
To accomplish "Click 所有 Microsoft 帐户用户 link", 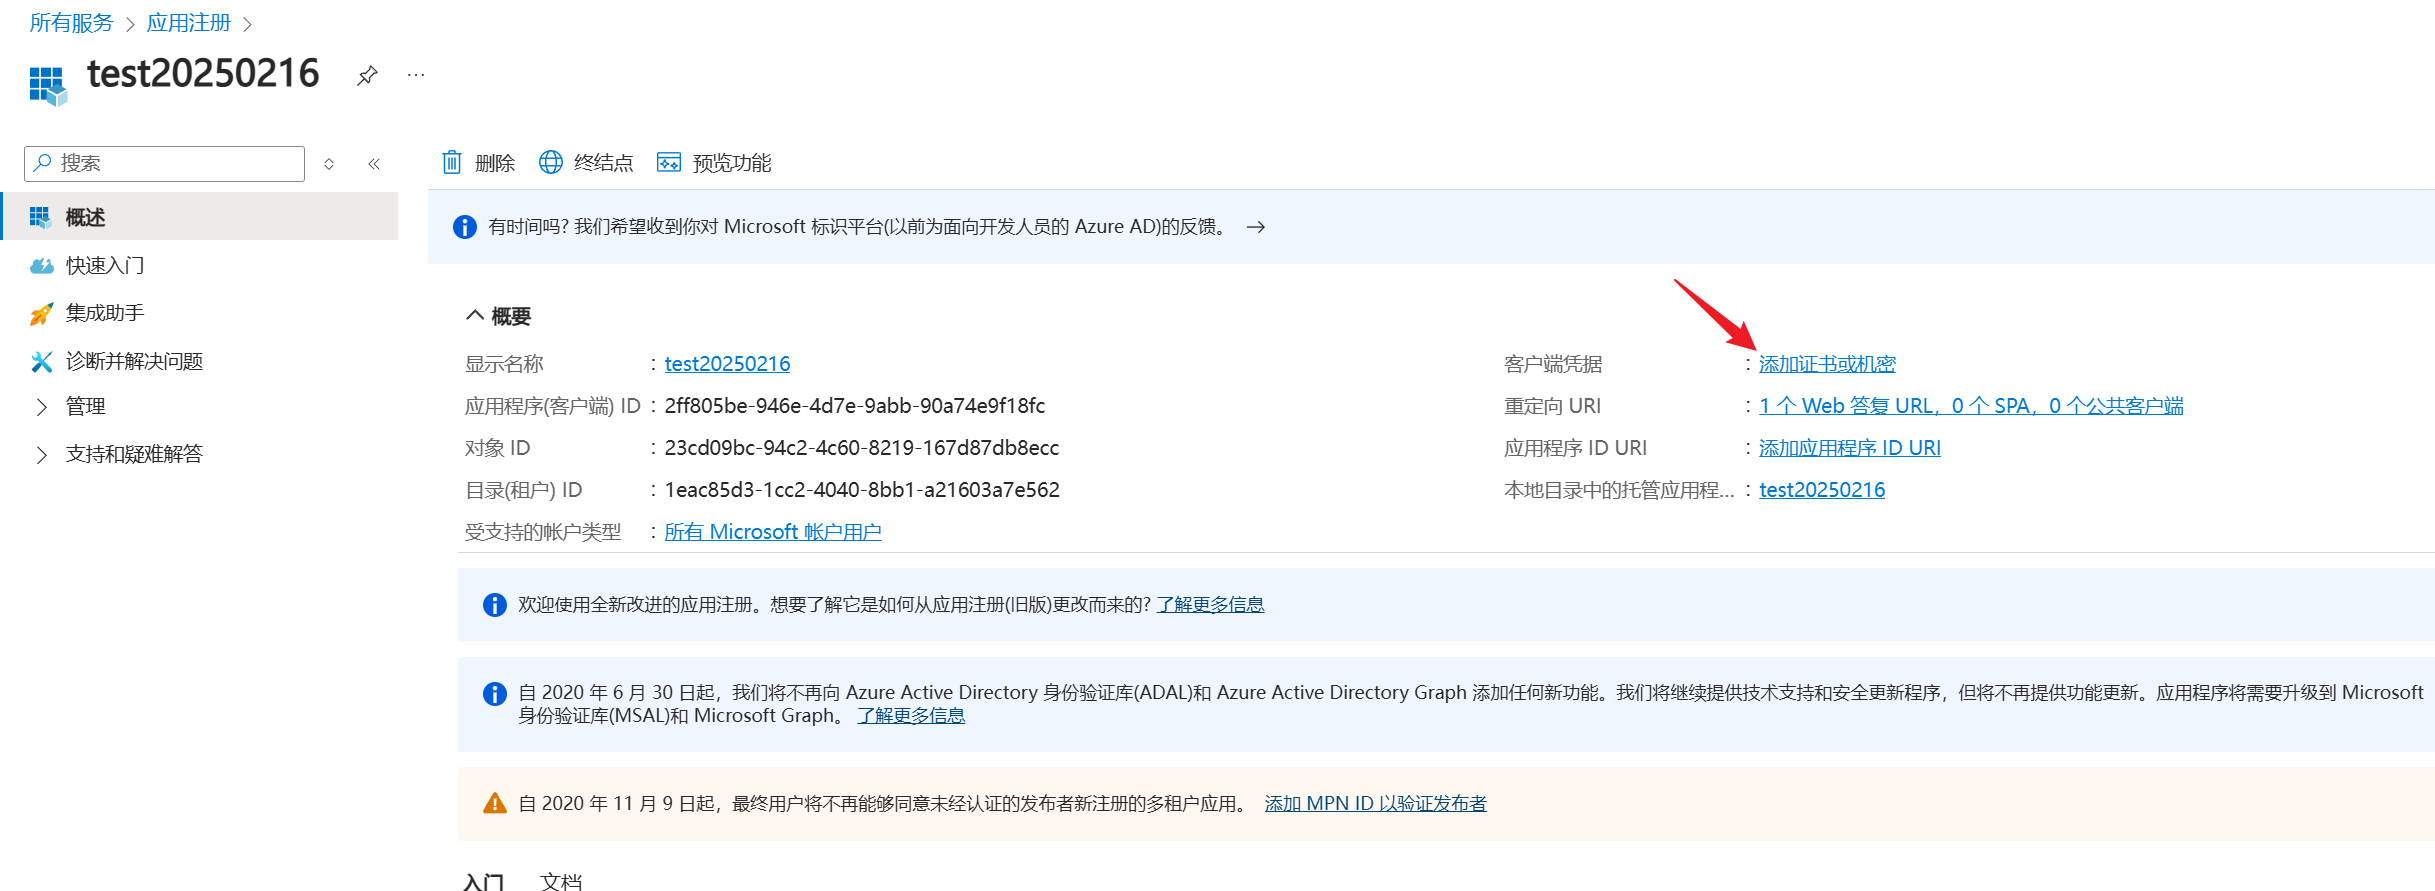I will (773, 532).
